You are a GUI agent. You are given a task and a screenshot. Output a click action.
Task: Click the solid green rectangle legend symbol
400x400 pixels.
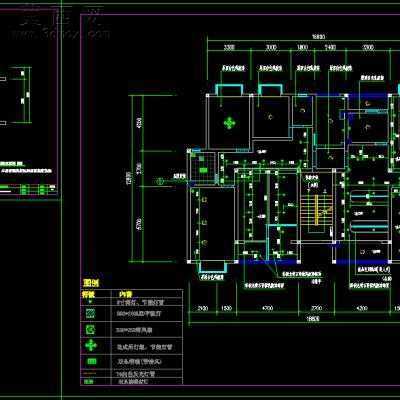pos(91,361)
